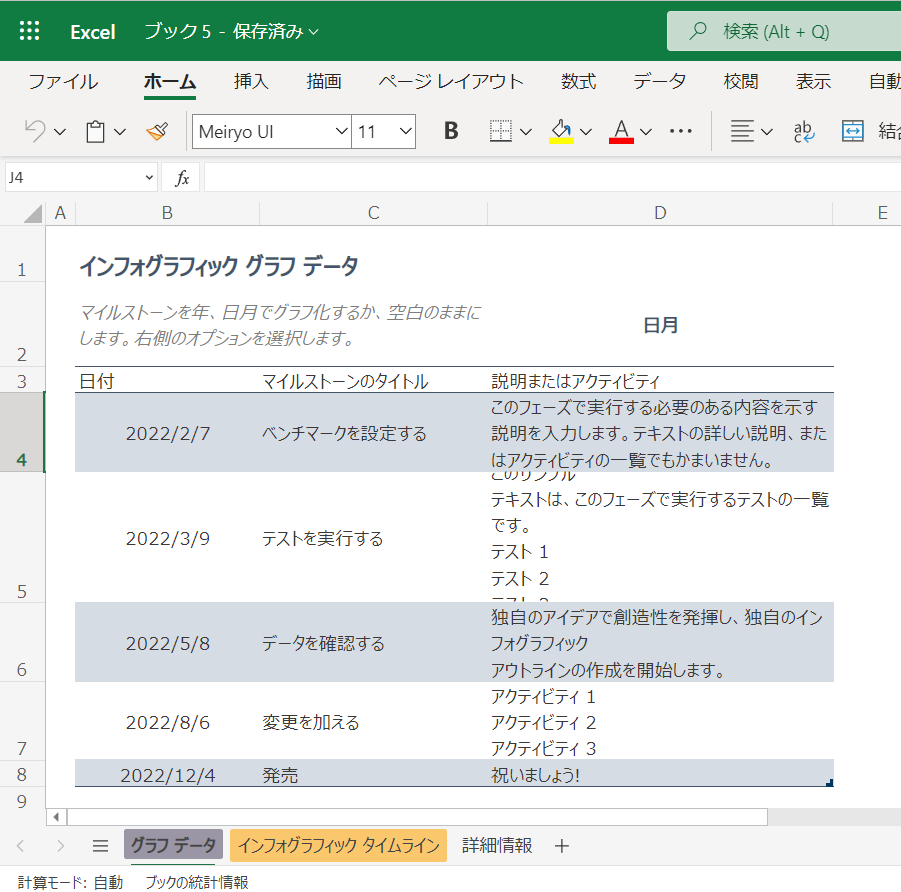Click the Paste clipboard icon
This screenshot has width=901, height=892.
(x=95, y=132)
